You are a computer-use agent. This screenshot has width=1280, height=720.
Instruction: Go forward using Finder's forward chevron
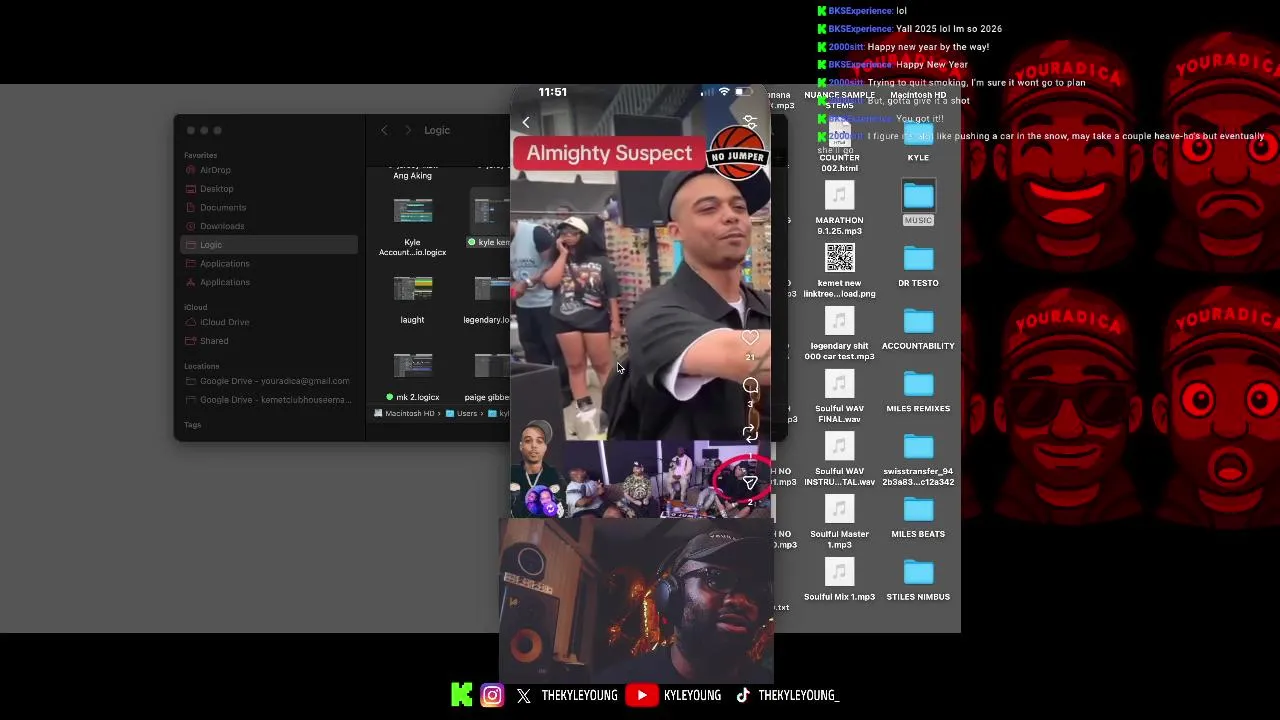point(408,130)
